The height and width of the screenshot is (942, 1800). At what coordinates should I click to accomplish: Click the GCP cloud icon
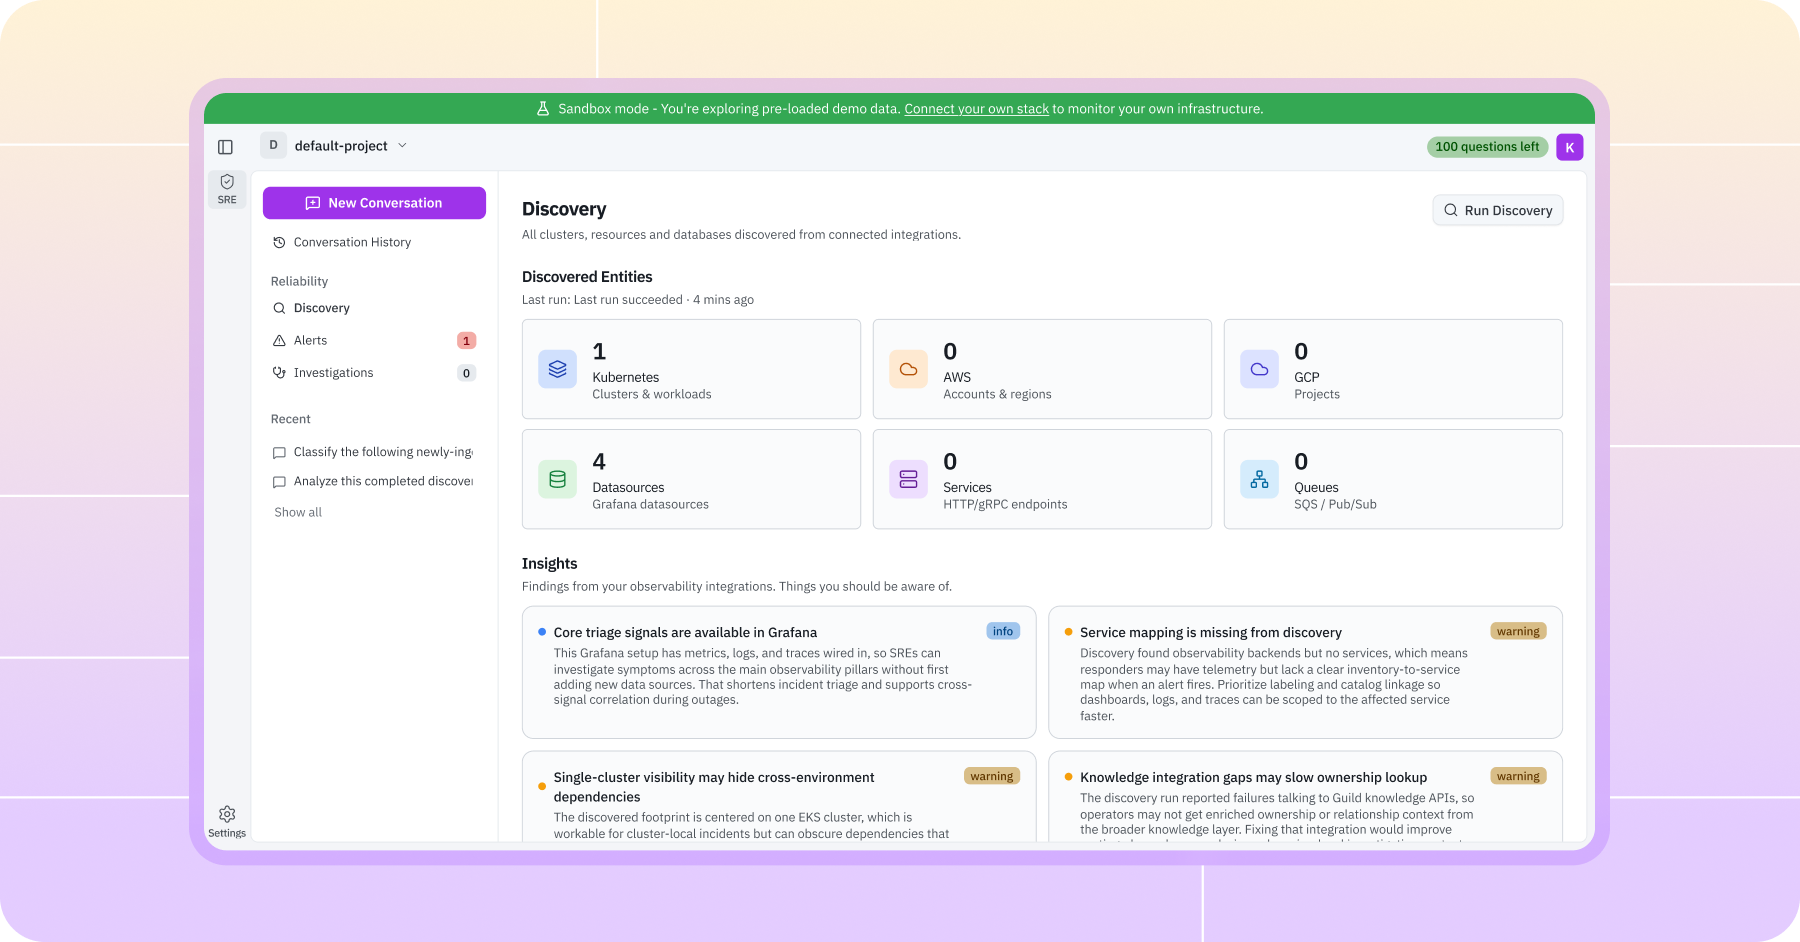coord(1259,369)
